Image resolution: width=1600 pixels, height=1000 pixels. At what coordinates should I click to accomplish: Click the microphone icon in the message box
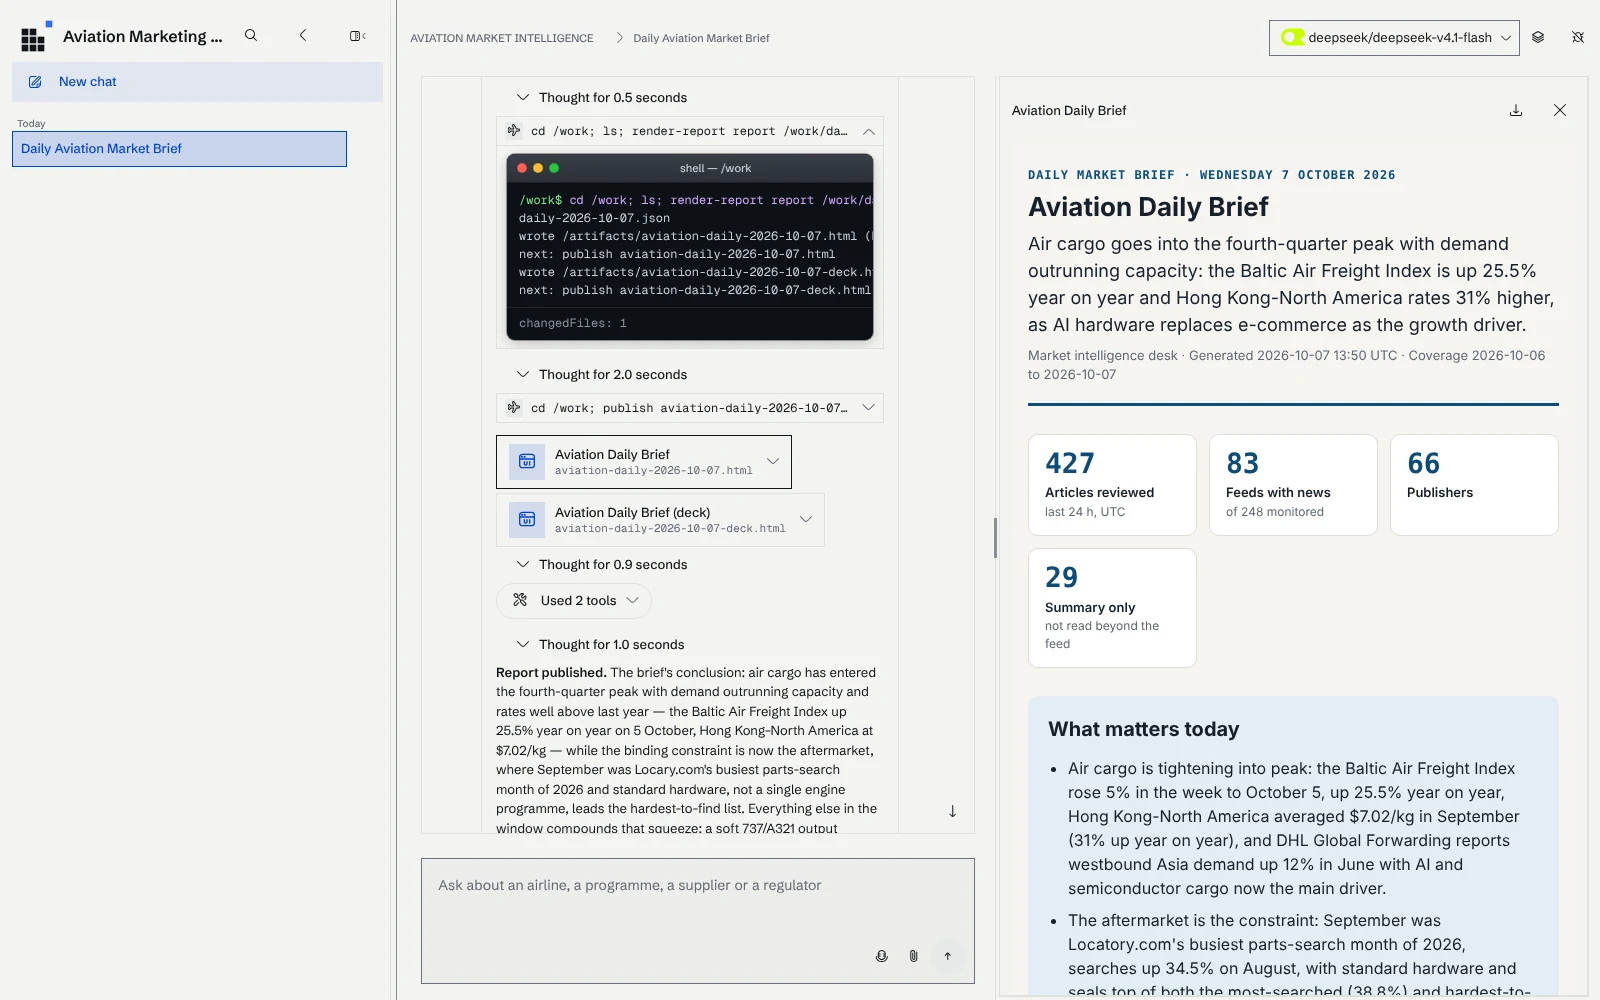coord(882,956)
